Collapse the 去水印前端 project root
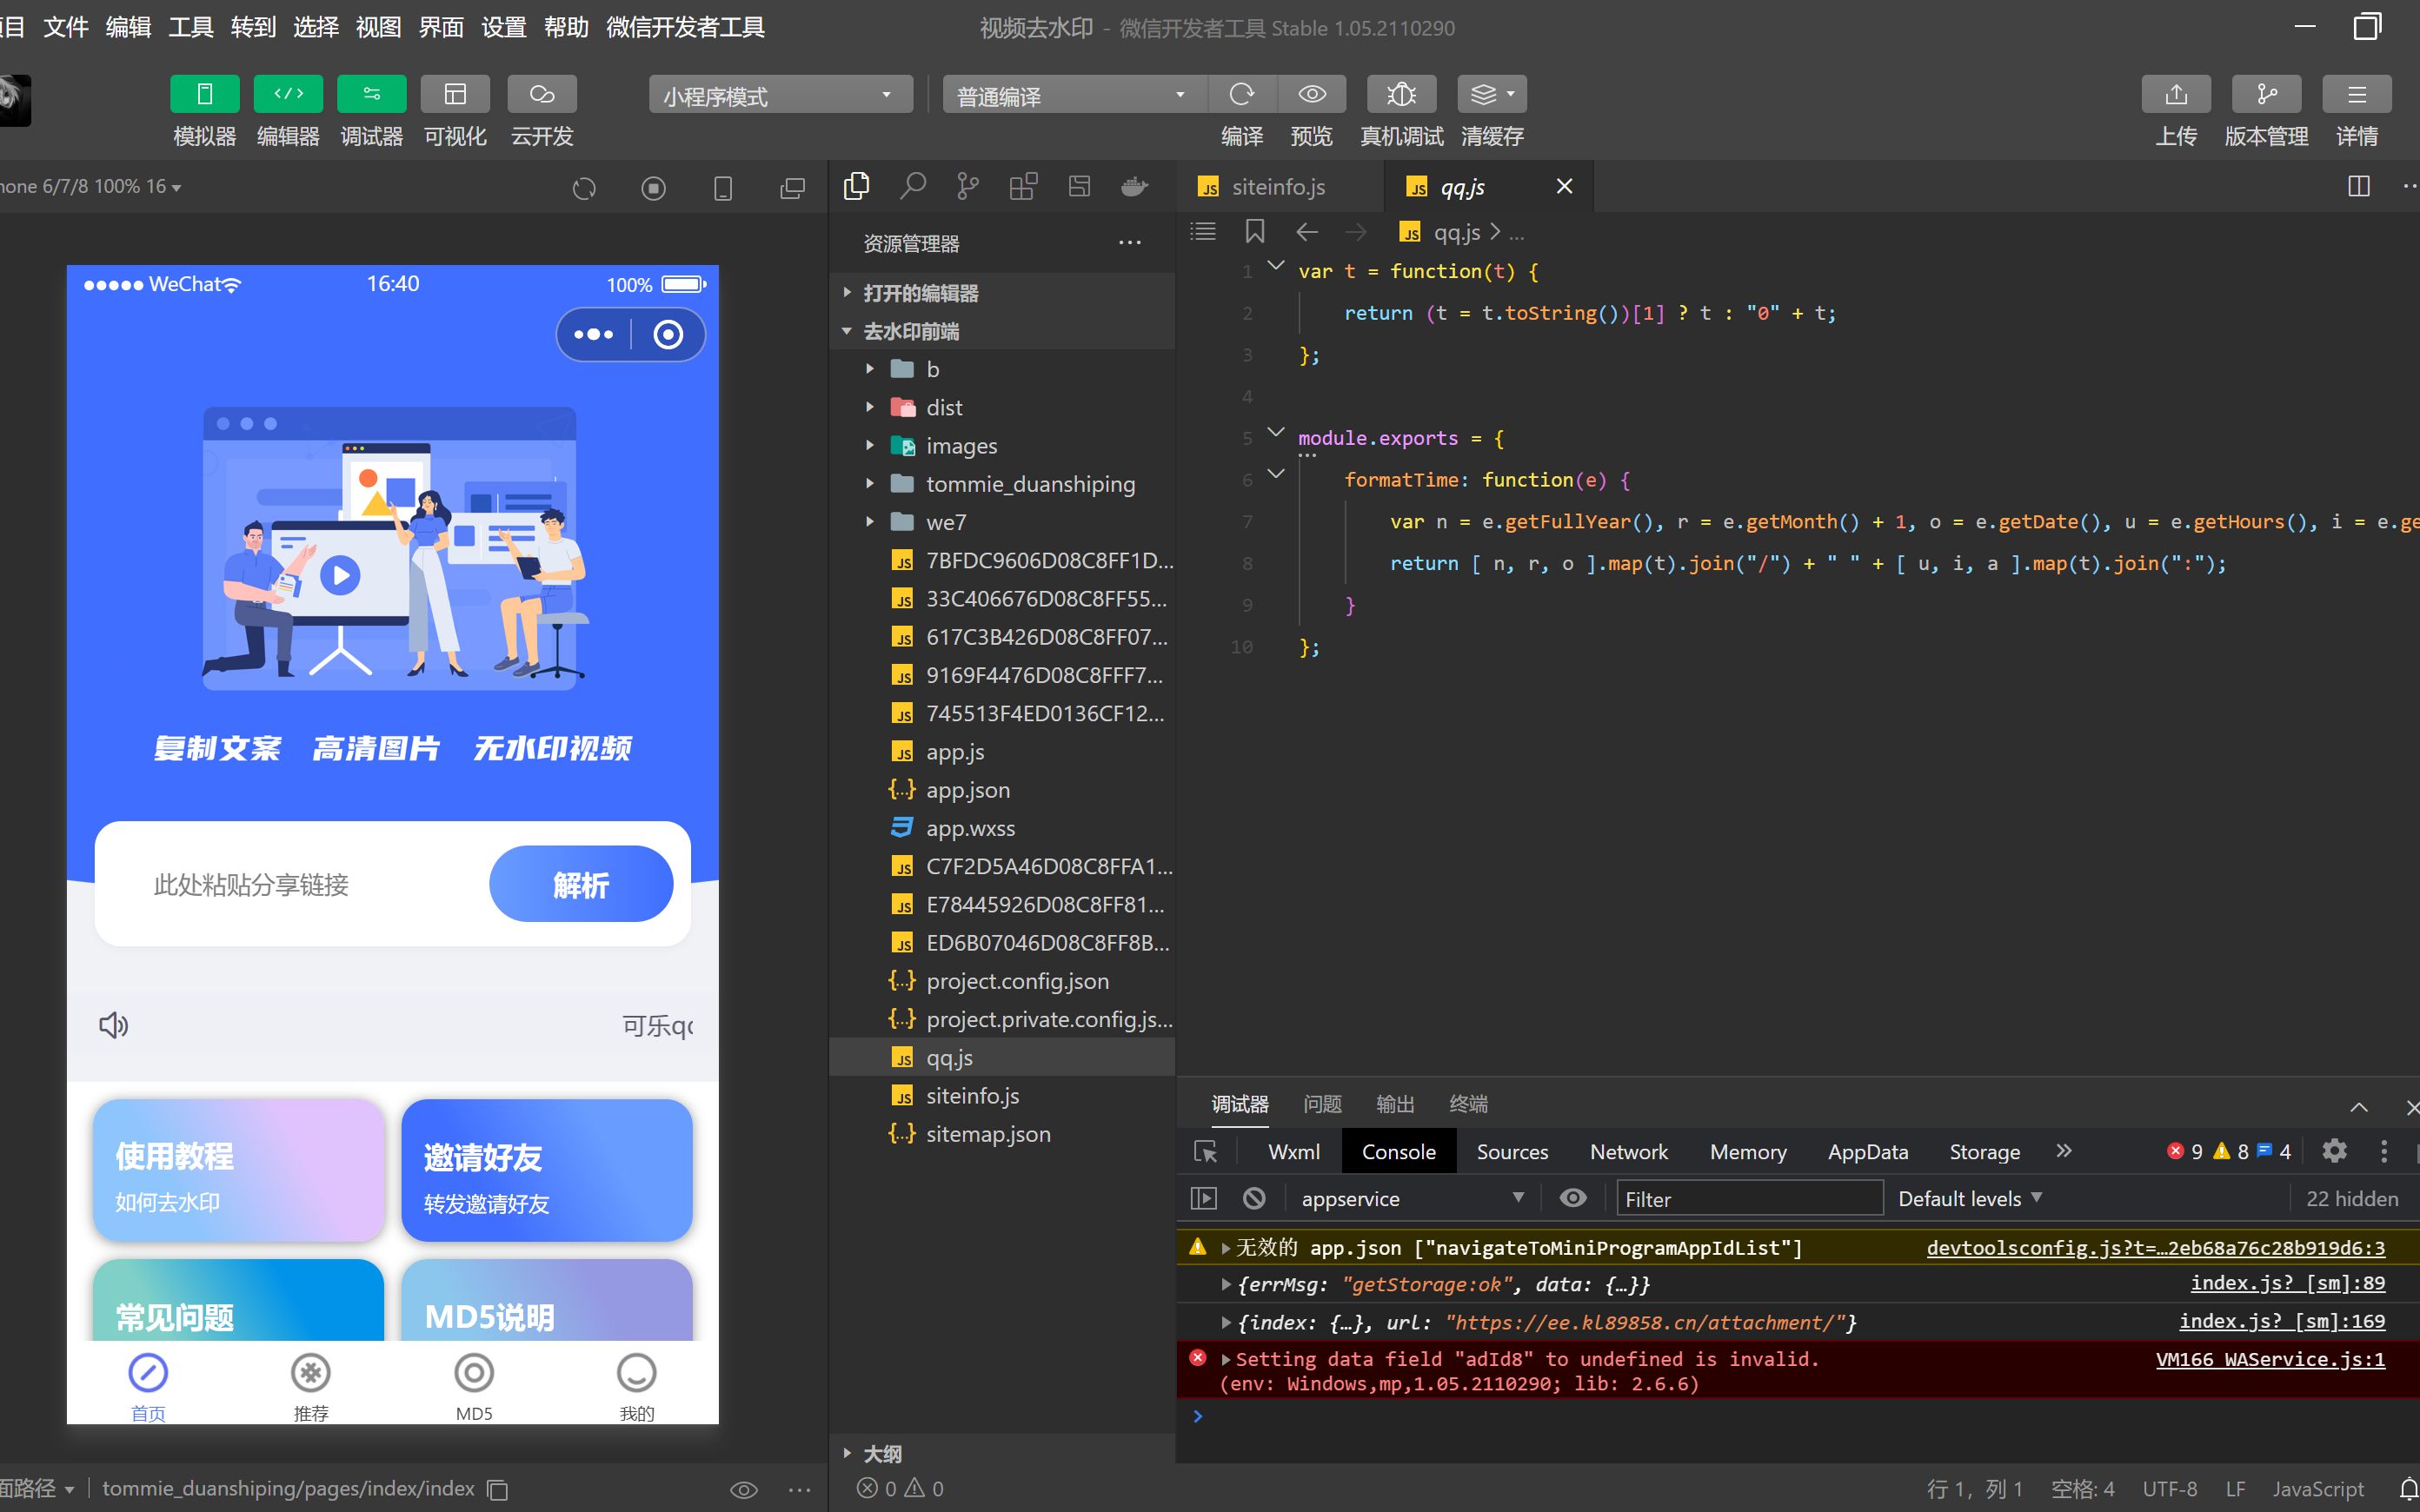 1002,331
